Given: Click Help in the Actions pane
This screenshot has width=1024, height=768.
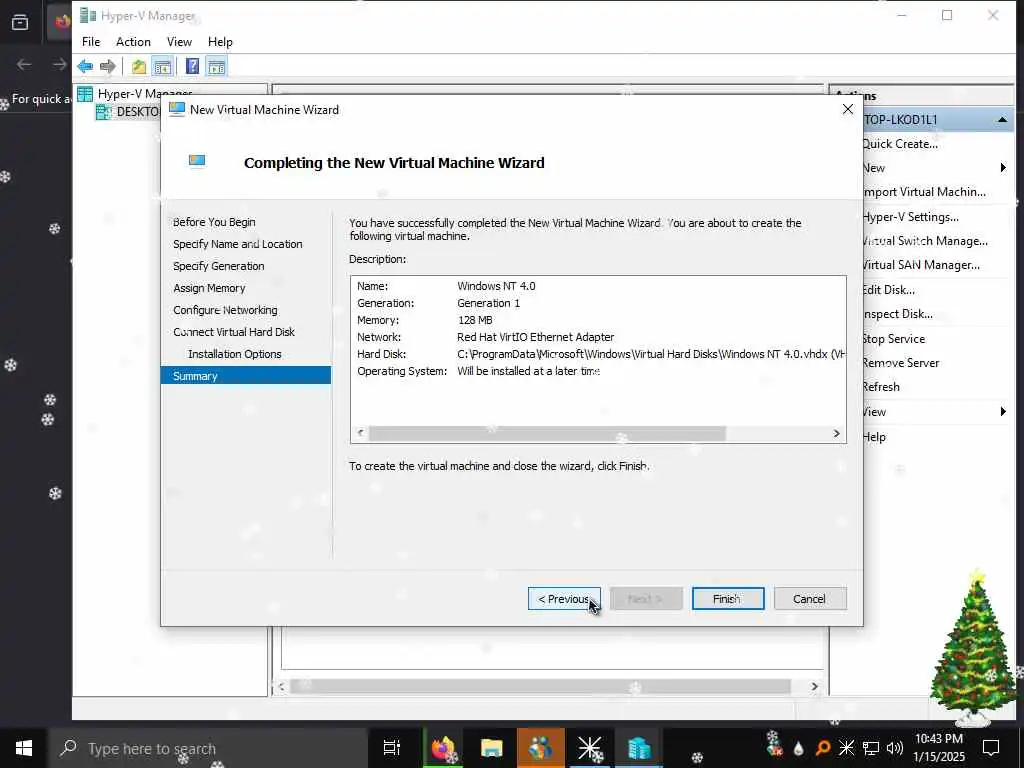Looking at the screenshot, I should [874, 437].
